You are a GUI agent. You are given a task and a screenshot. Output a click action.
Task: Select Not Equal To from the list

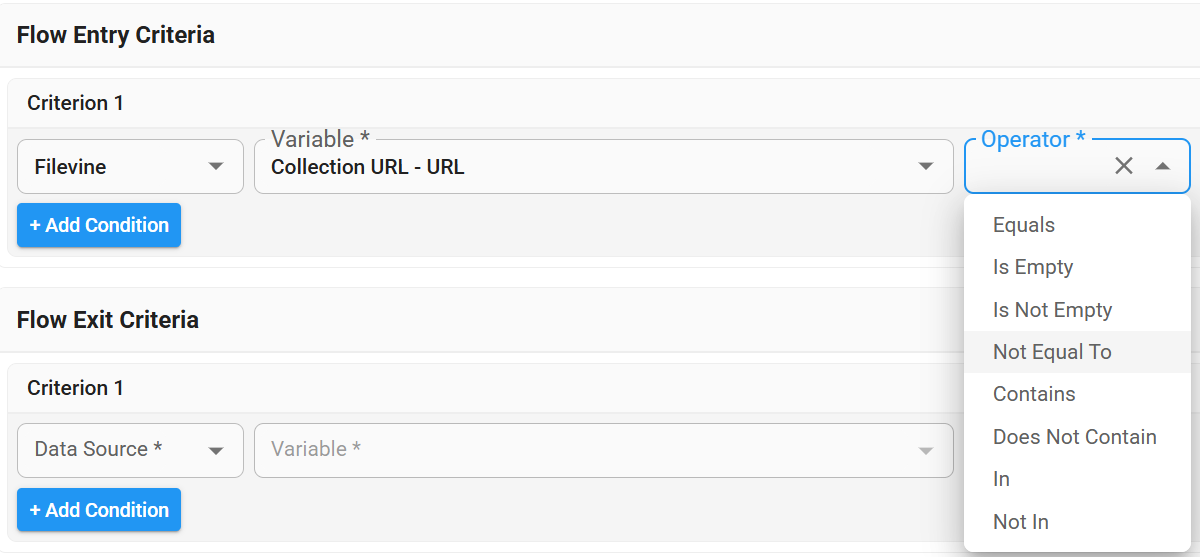[x=1052, y=352]
